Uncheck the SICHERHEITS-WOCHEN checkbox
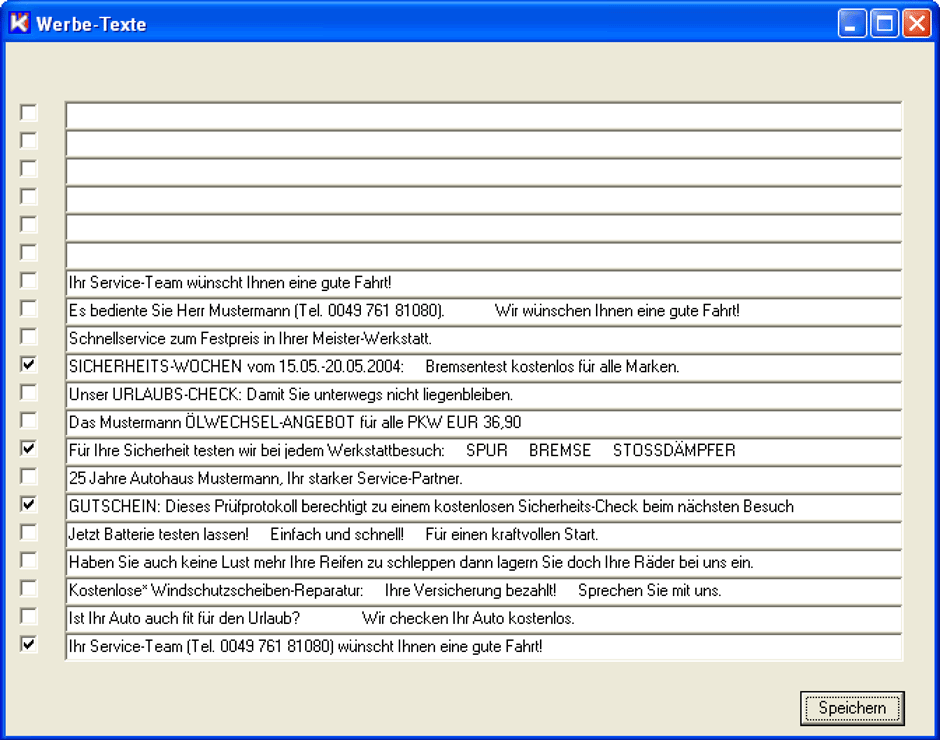Image resolution: width=940 pixels, height=740 pixels. (x=29, y=365)
